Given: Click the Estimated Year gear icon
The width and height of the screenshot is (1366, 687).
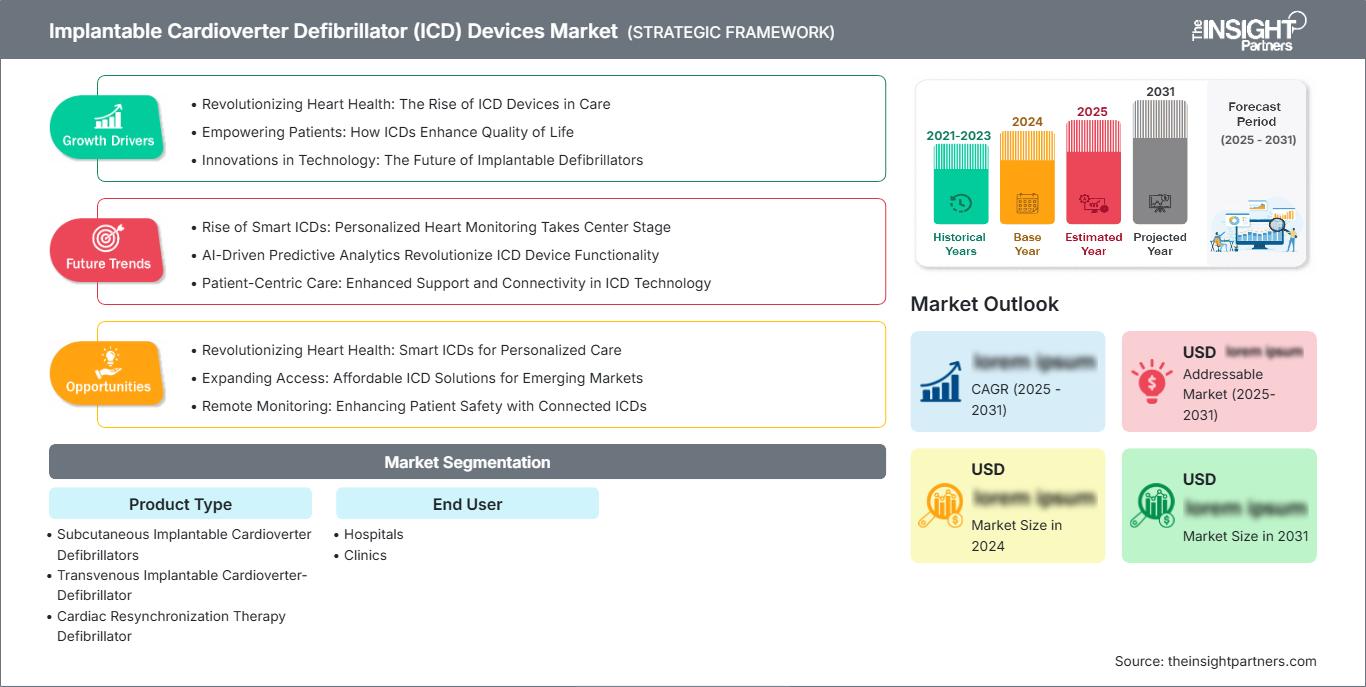Looking at the screenshot, I should (1093, 204).
